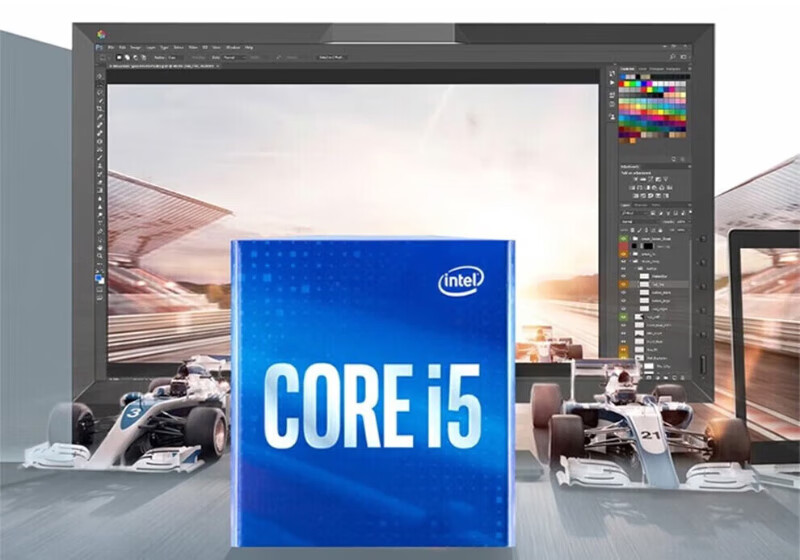Screen dimensions: 800x560
Task: Select the Subtract from selection mode icon
Action: pos(136,57)
